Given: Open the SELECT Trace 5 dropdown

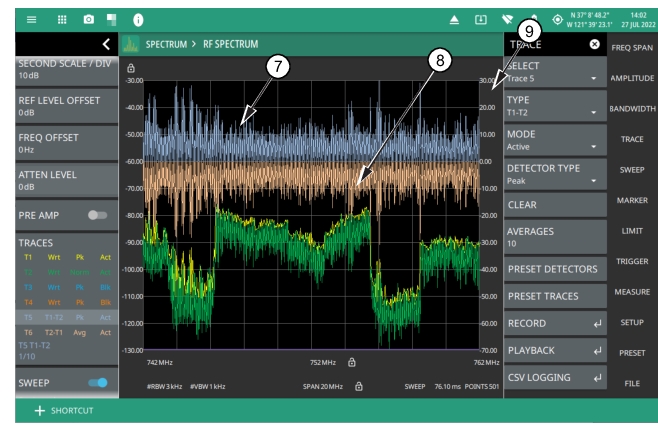Looking at the screenshot, I should coord(555,72).
